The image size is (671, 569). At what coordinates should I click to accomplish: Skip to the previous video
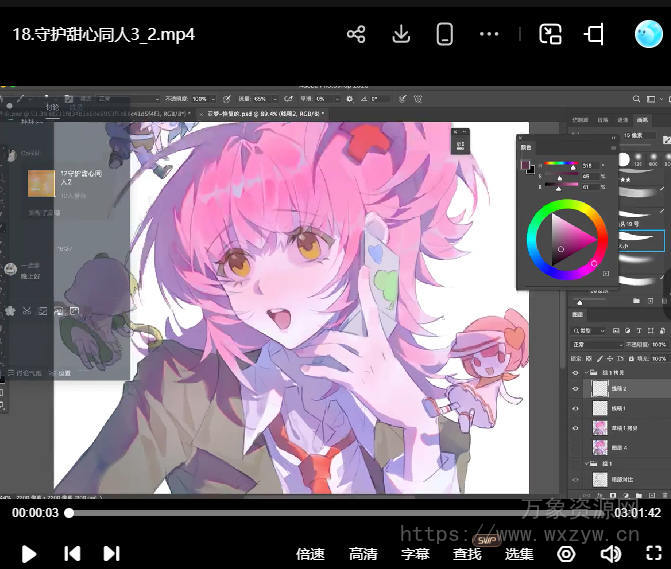tap(72, 553)
